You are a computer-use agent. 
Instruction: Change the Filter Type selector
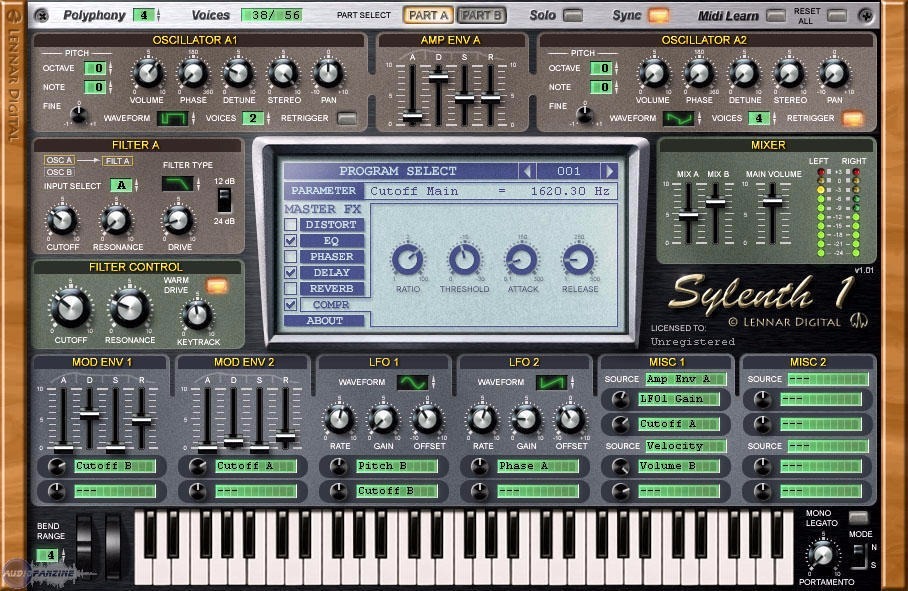click(x=177, y=184)
